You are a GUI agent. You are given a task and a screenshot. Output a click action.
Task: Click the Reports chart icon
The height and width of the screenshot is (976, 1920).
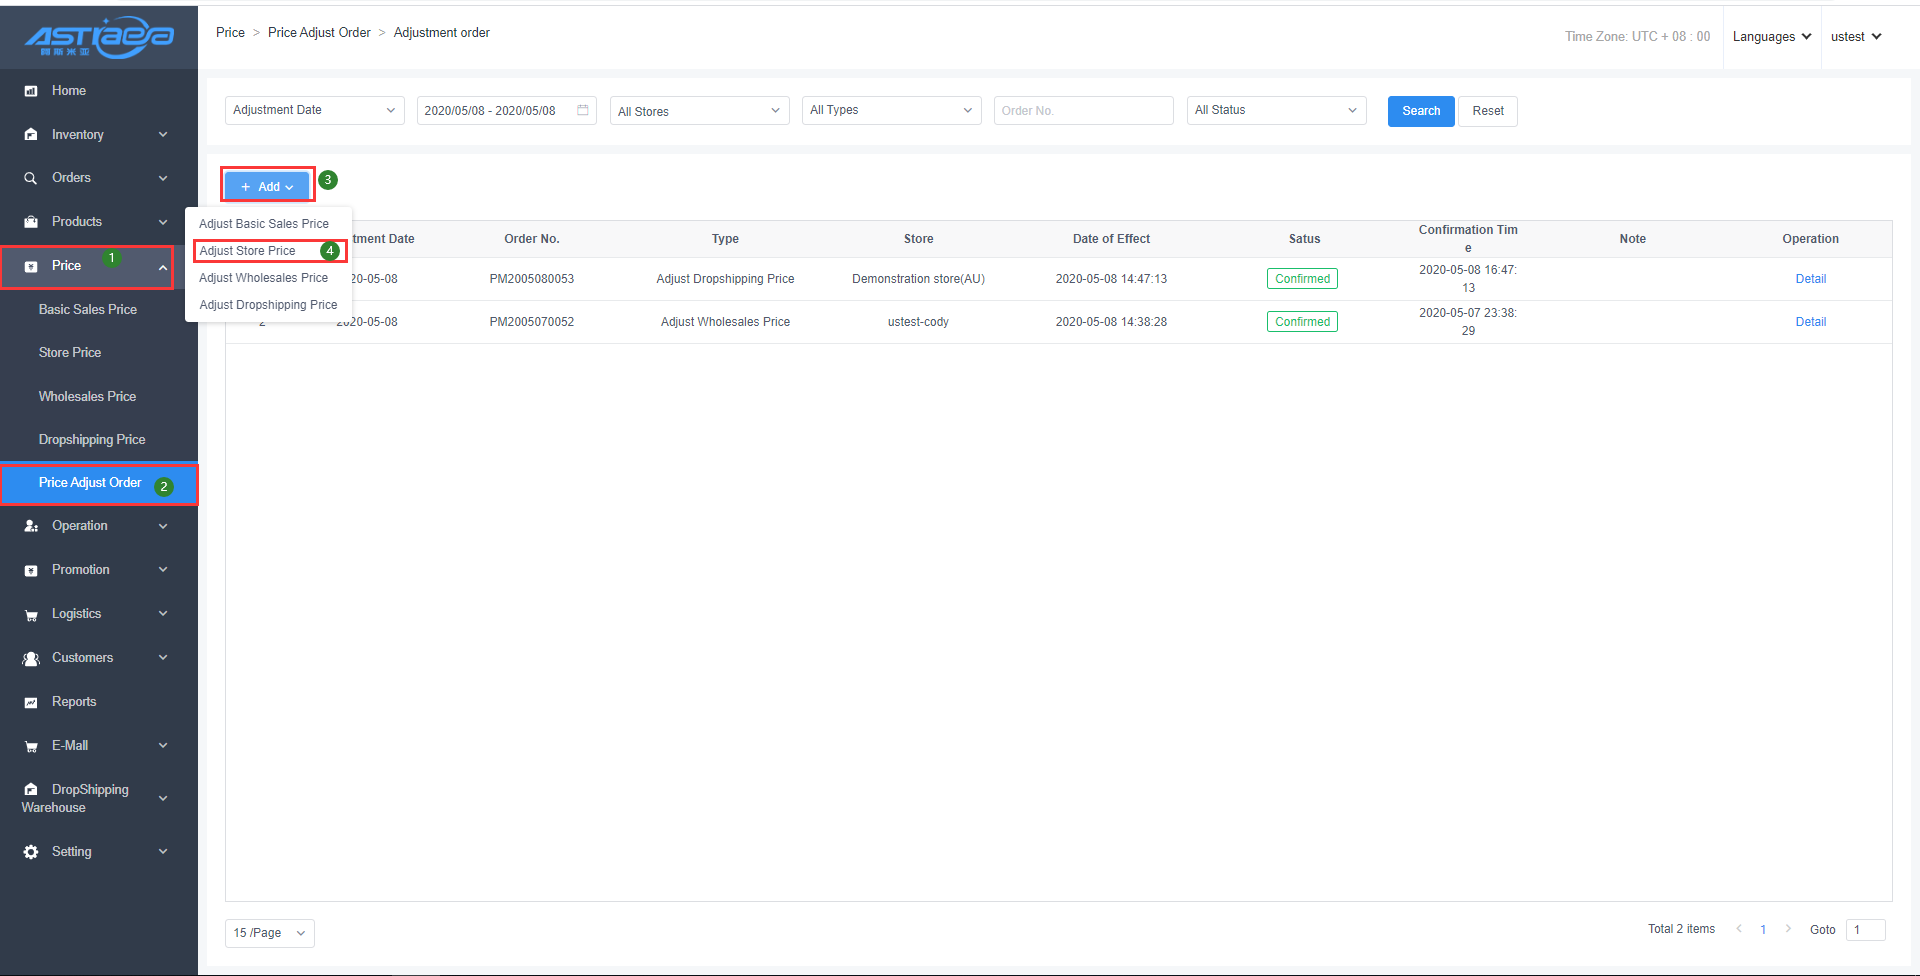tap(31, 702)
